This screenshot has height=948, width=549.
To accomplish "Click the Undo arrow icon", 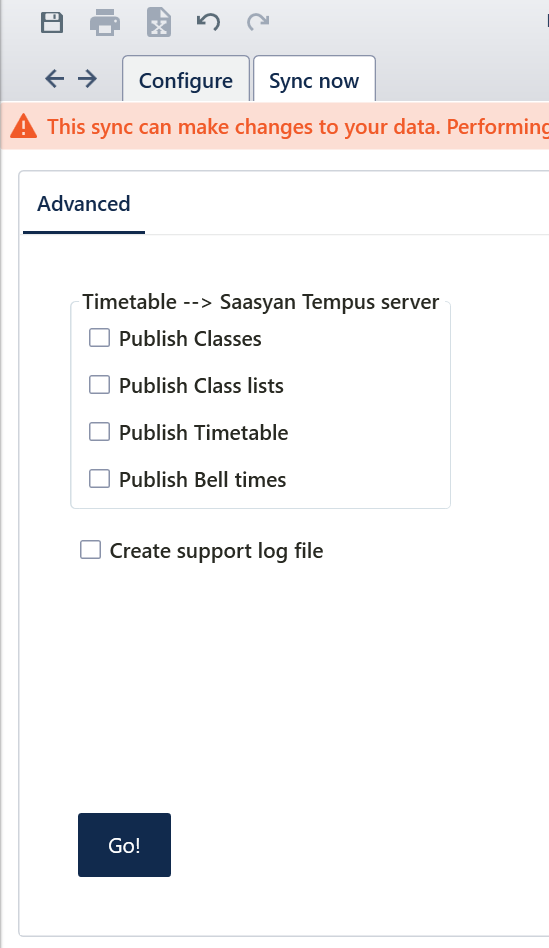I will pos(209,22).
